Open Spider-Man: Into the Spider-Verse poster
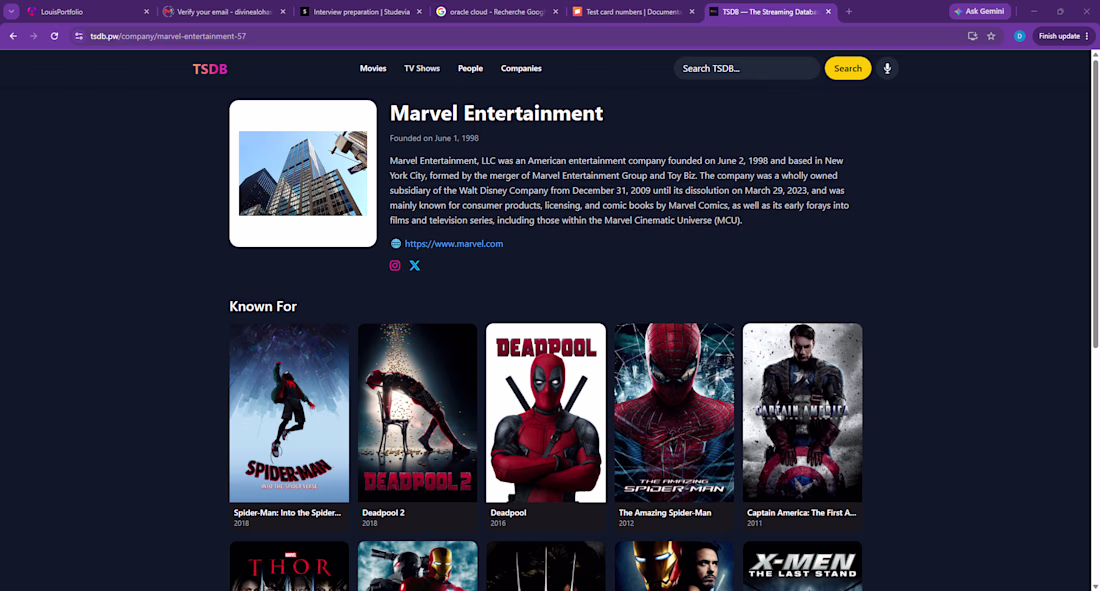The height and width of the screenshot is (591, 1100). click(289, 413)
